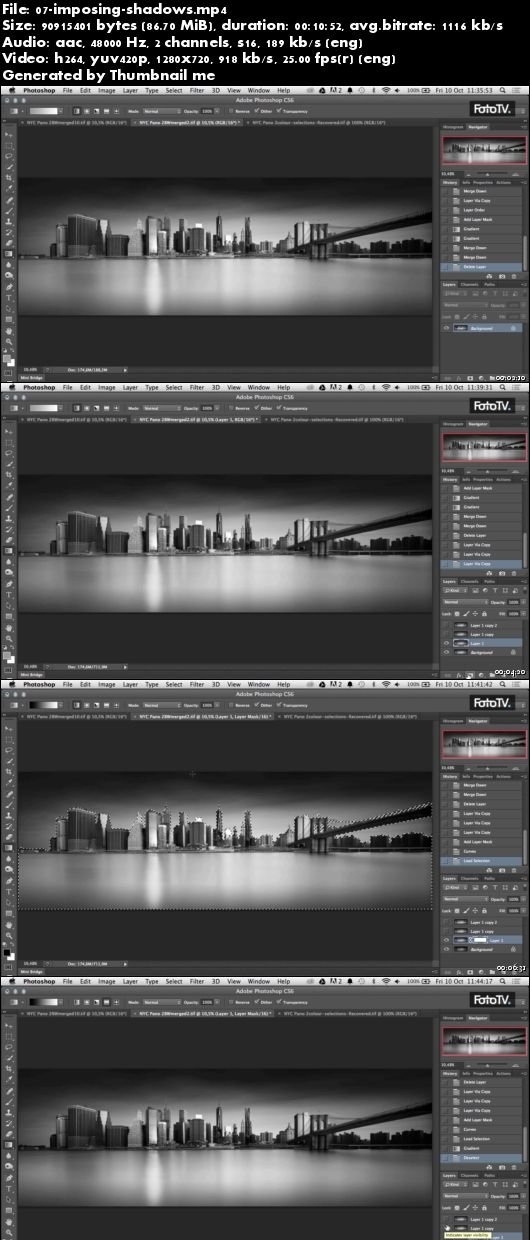This screenshot has width=530, height=1240.
Task: Select the Brush tool in the 11:39:31 frame
Action: [9, 507]
